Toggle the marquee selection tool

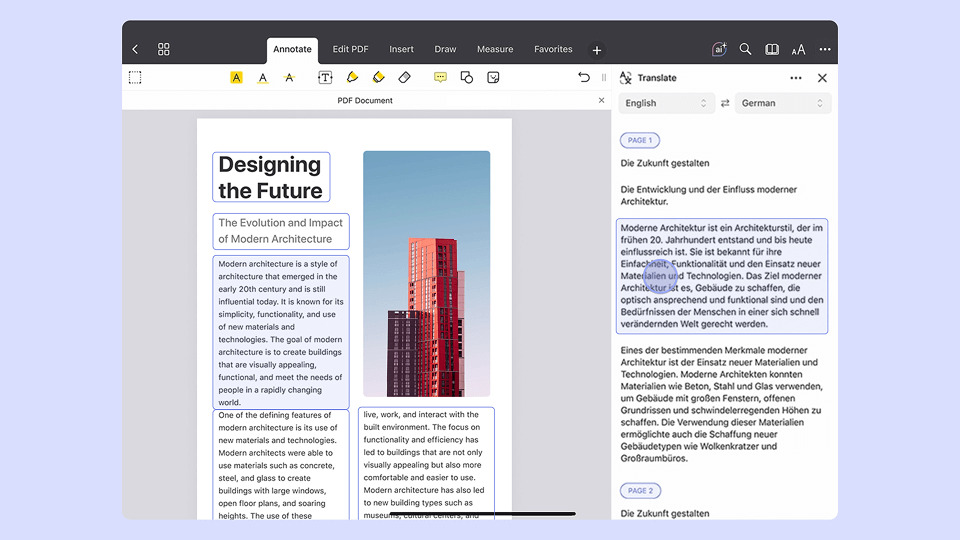[135, 77]
